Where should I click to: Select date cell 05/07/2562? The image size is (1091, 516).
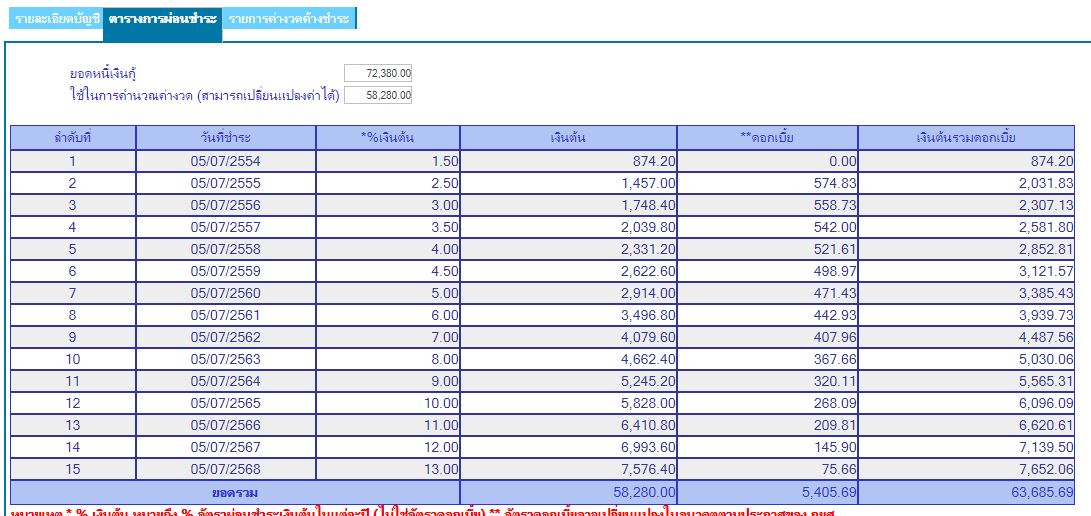tap(225, 337)
